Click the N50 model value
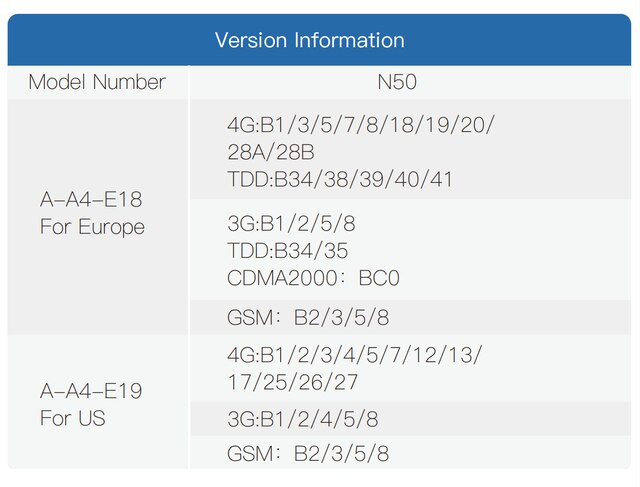 click(x=397, y=82)
